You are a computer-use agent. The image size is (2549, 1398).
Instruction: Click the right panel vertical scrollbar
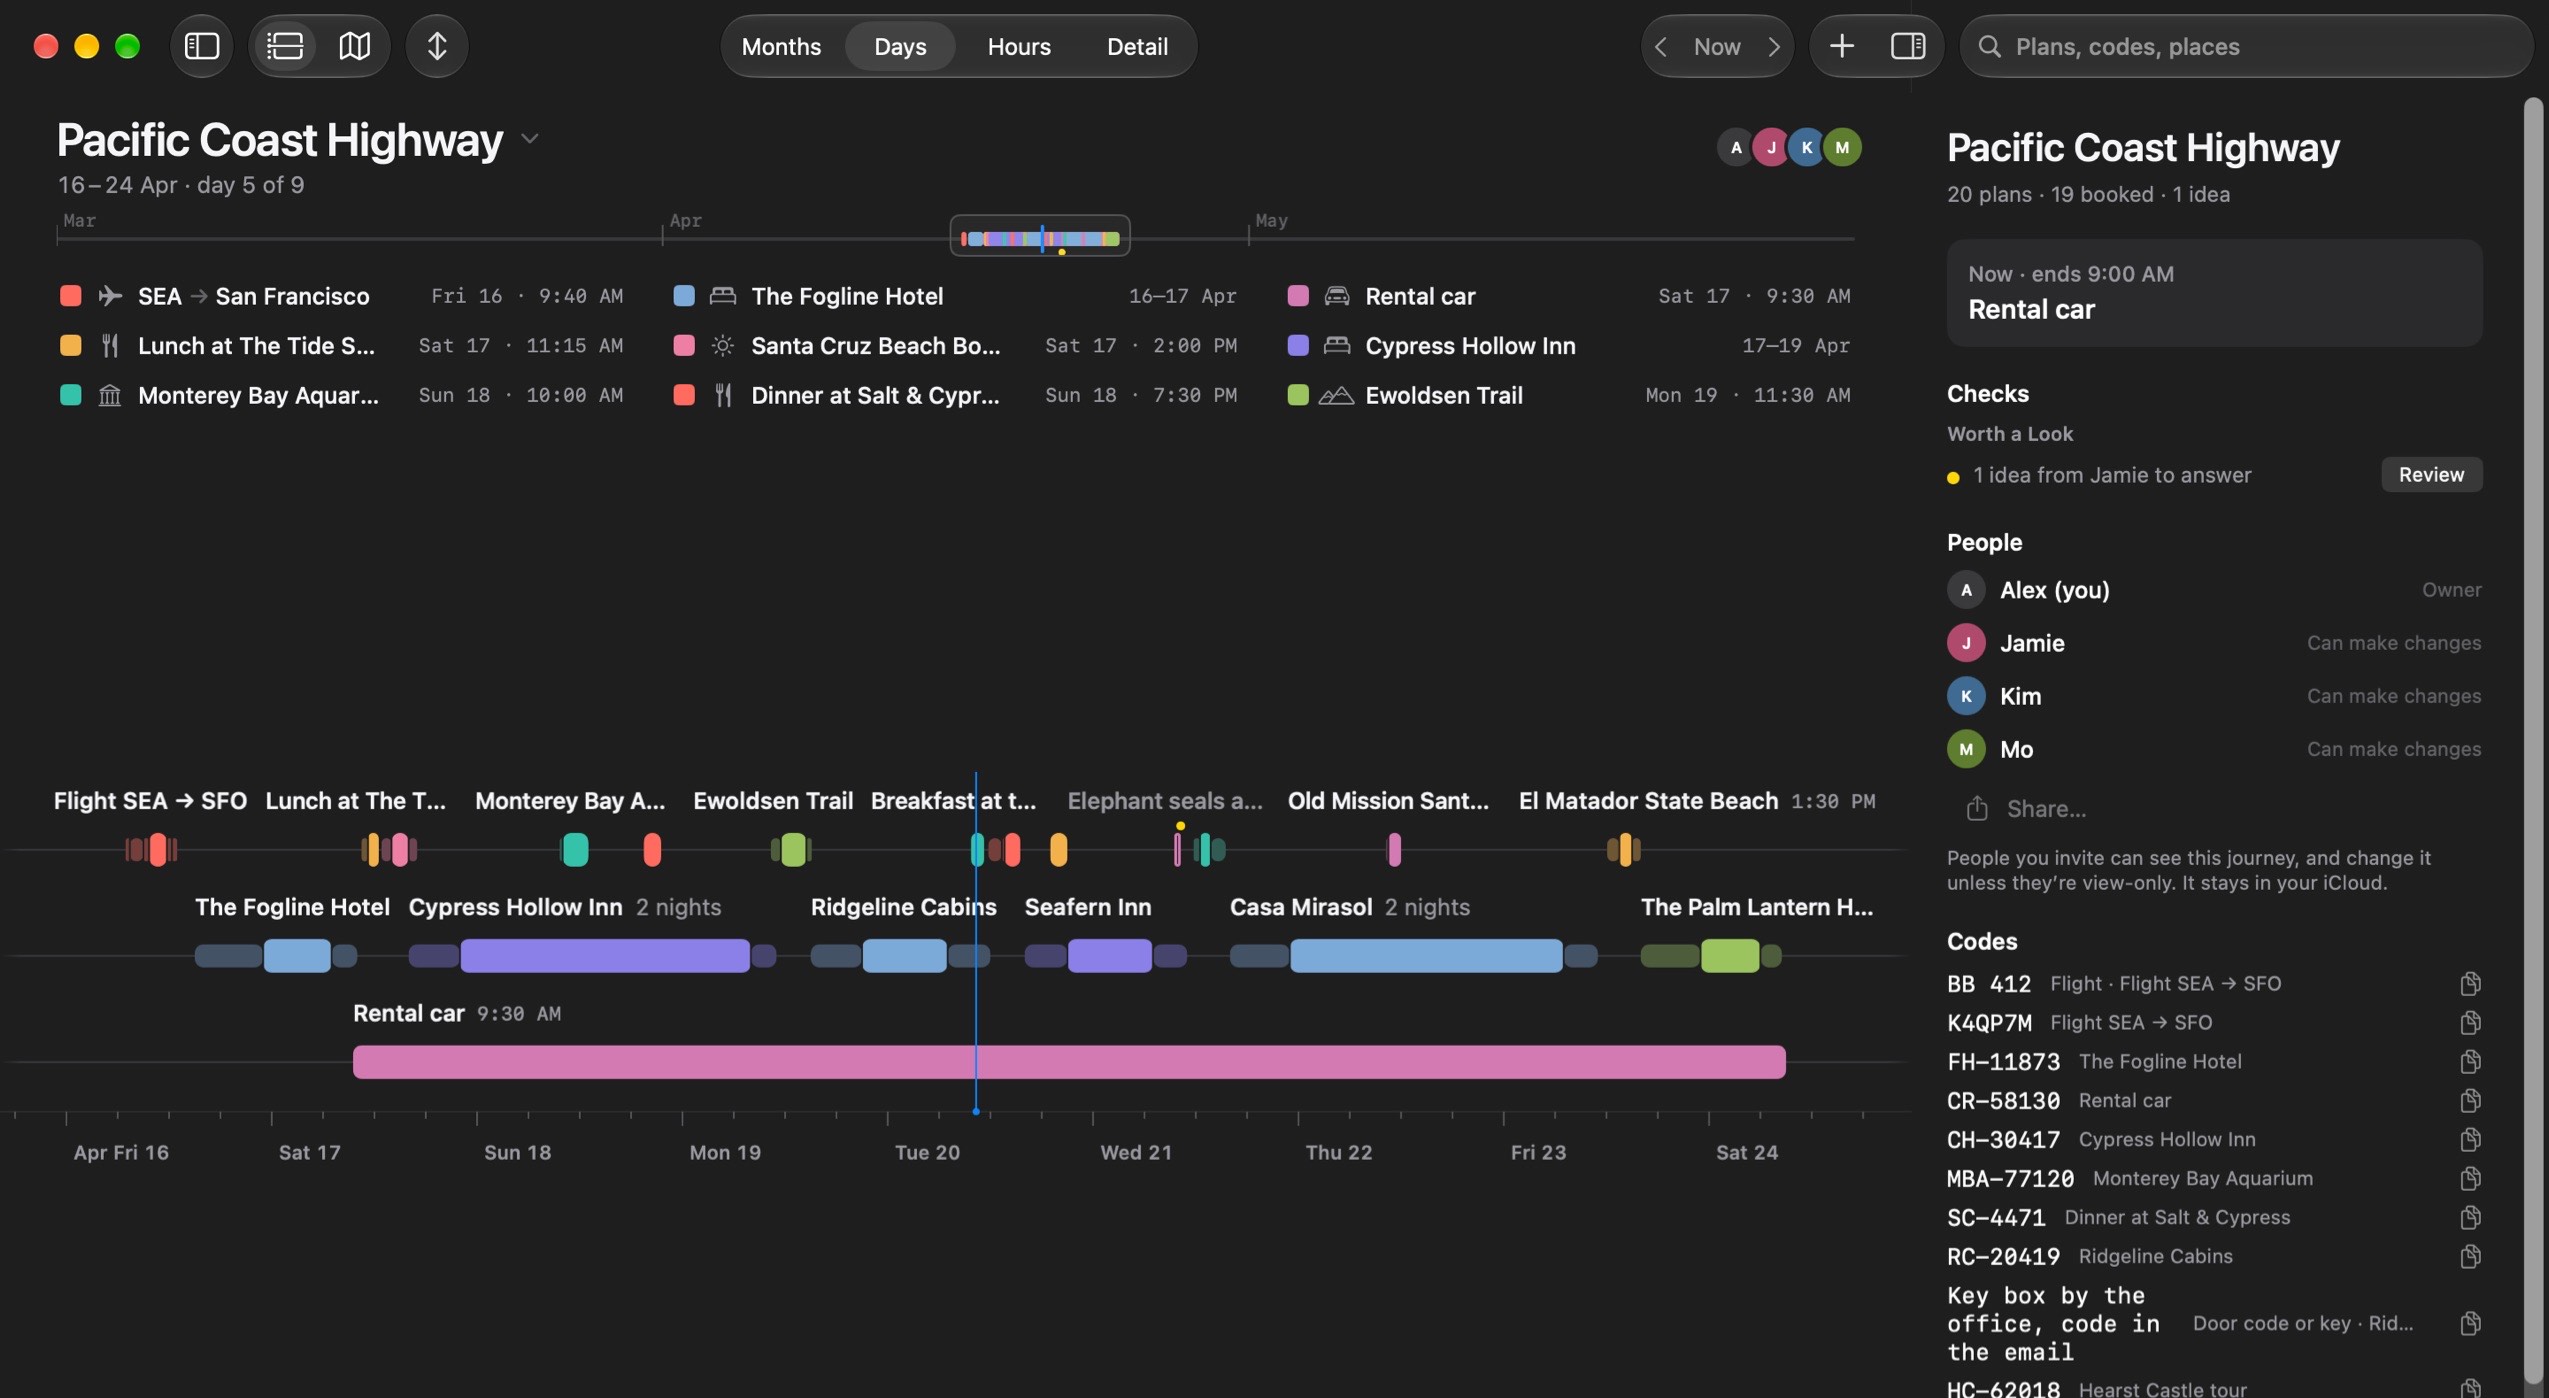2532,740
